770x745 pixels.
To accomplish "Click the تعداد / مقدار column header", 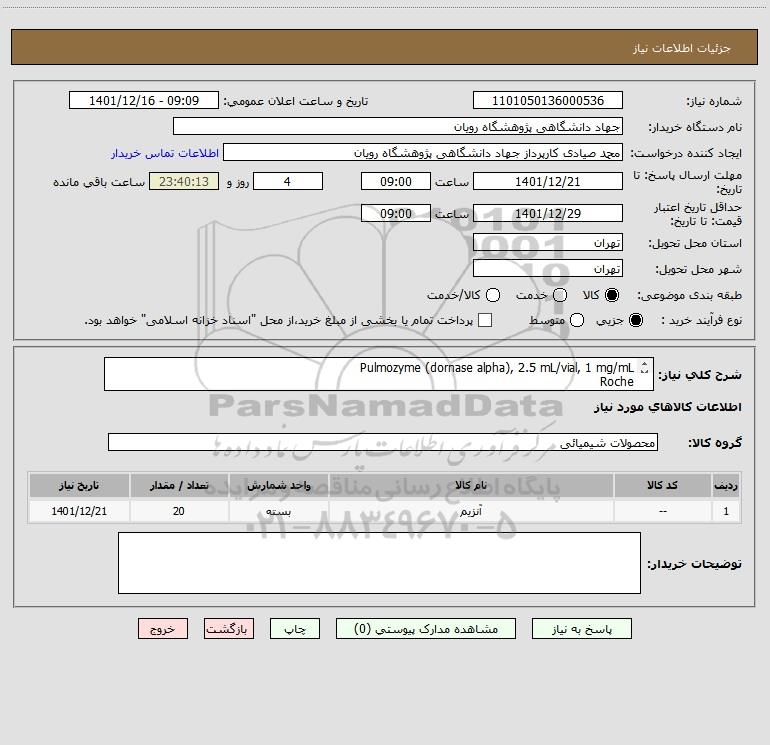I will [x=179, y=485].
